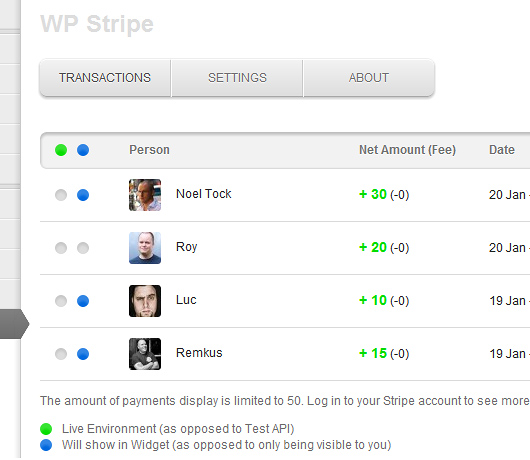
Task: Click Roy's avatar photo
Action: tap(145, 248)
